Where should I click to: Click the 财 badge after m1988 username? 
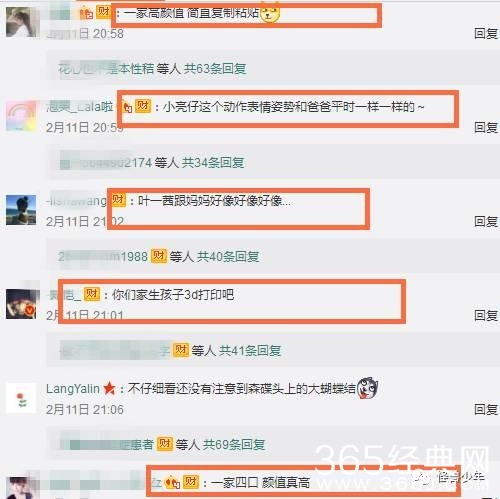[159, 256]
